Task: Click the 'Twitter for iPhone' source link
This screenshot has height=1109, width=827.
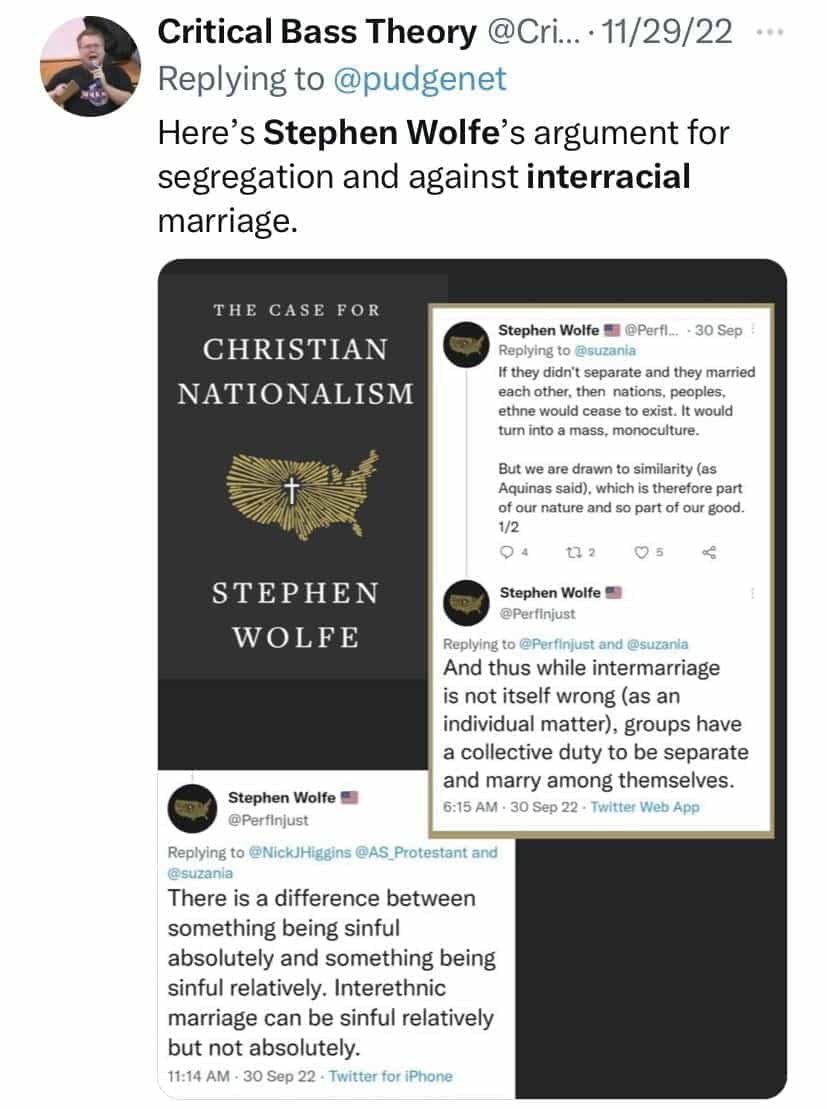Action: click(390, 1076)
